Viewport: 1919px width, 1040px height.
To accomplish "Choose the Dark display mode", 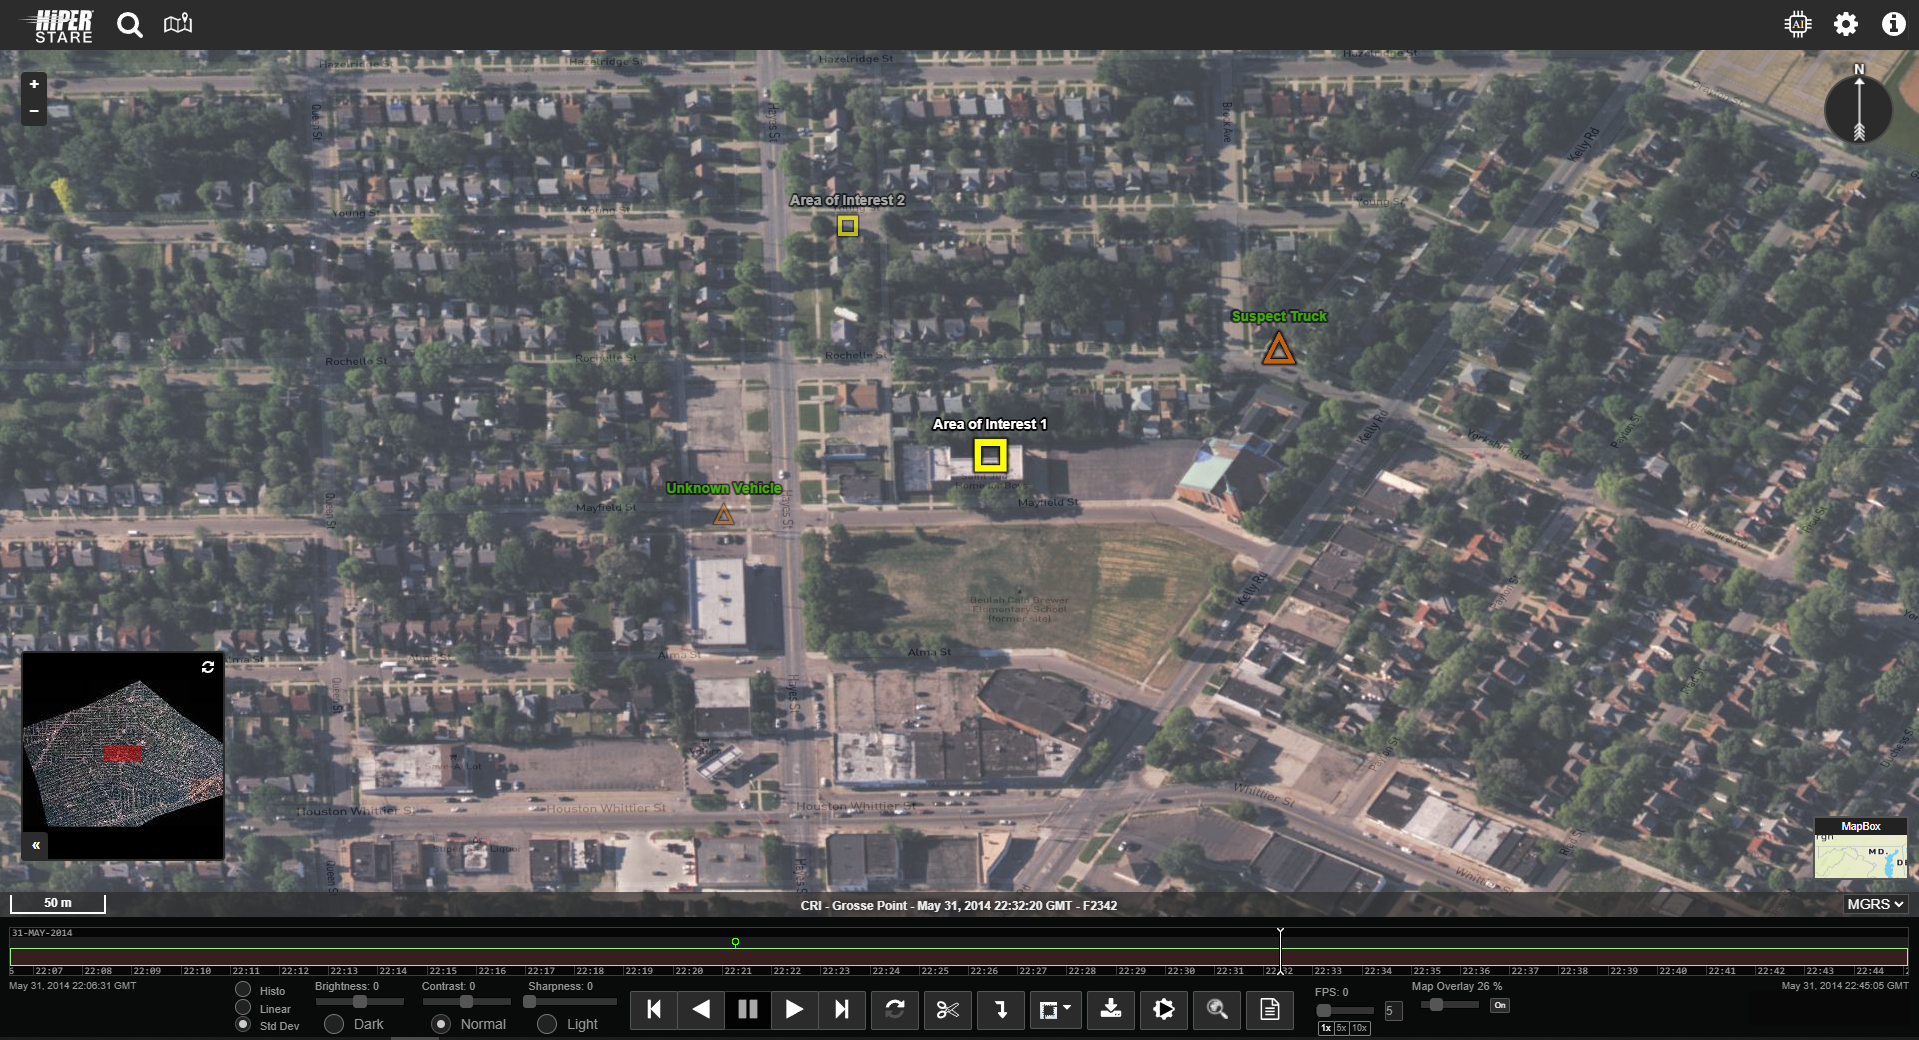I will click(x=335, y=1024).
